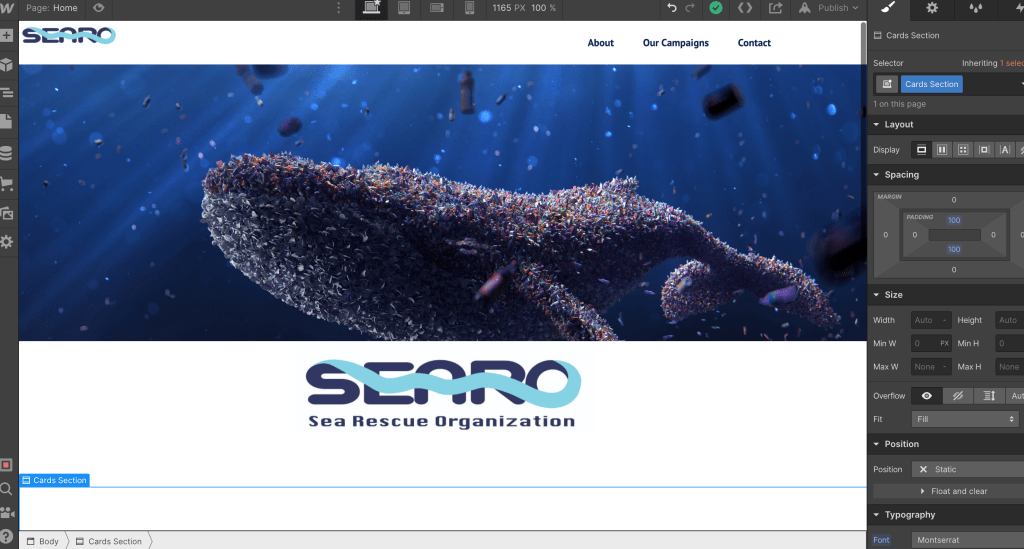This screenshot has height=549, width=1024.
Task: Open the Ecommerce cart panel
Action: click(x=7, y=183)
